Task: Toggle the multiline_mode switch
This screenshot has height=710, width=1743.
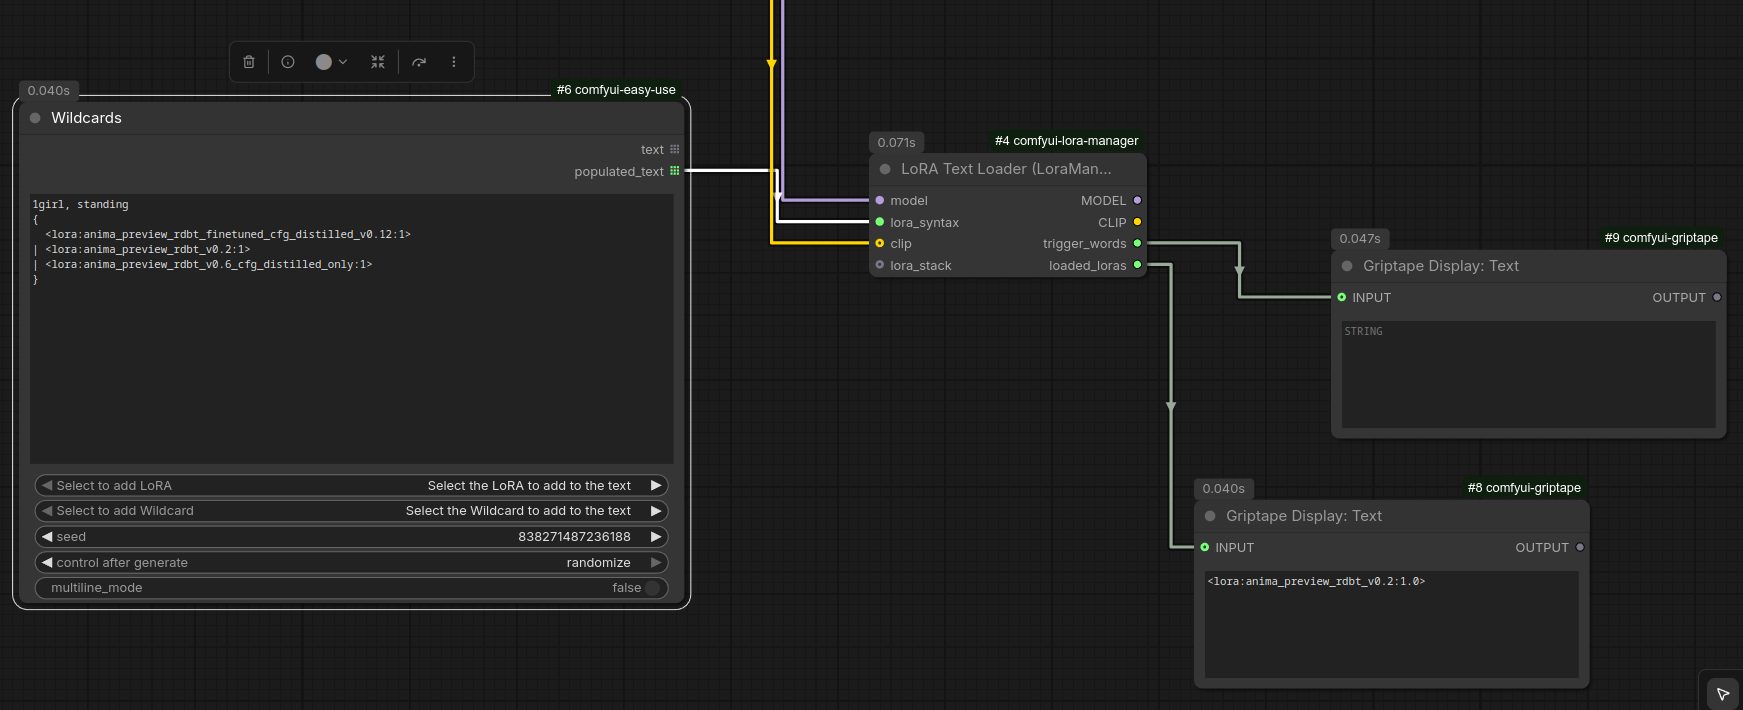Action: point(652,588)
